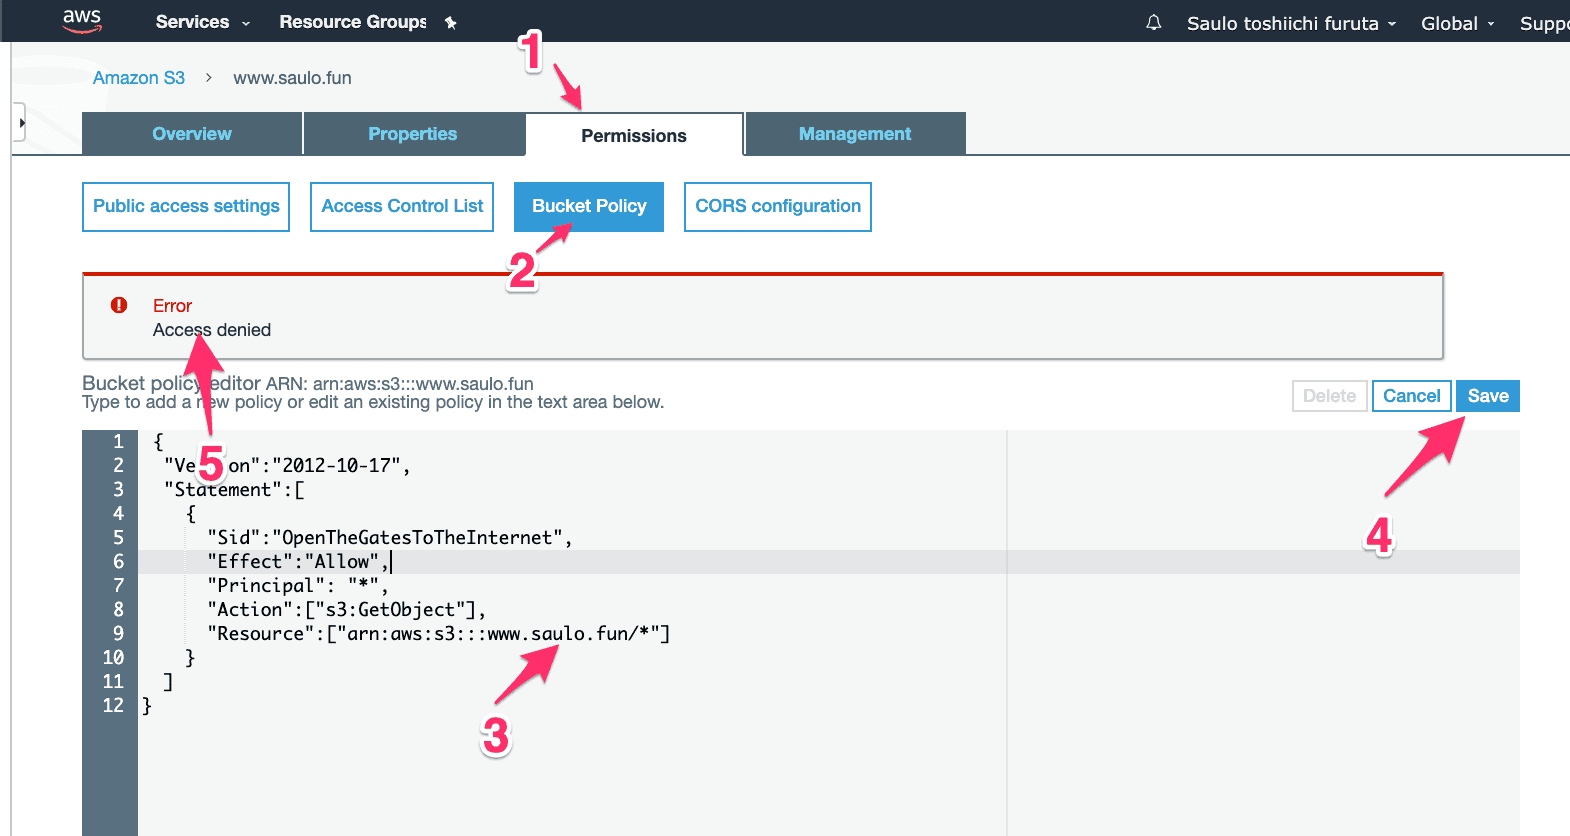The height and width of the screenshot is (836, 1570).
Task: Open Saulo toshiichi furuta account dropdown
Action: 1291,23
